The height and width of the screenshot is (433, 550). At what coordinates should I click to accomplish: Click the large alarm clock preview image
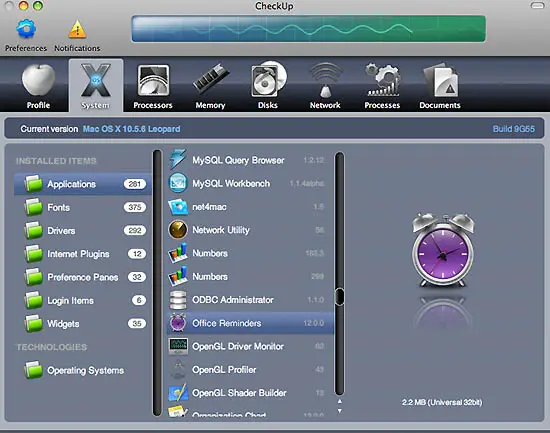click(x=443, y=250)
